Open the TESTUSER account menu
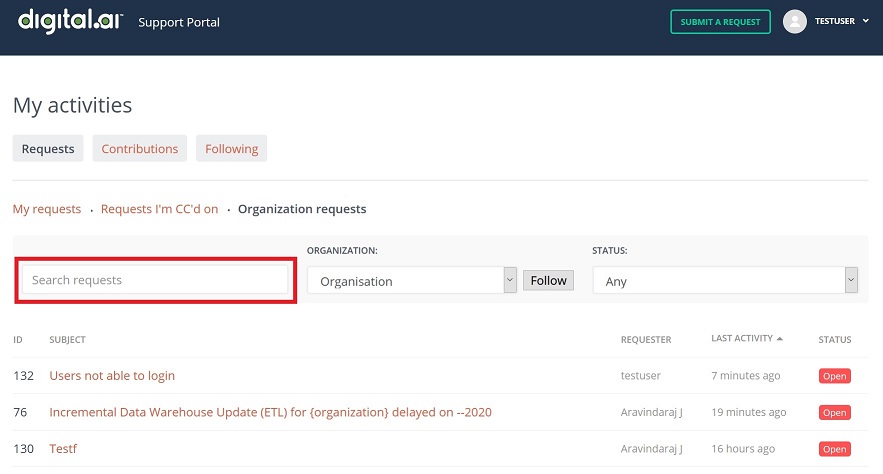Image resolution: width=883 pixels, height=474 pixels. point(840,22)
